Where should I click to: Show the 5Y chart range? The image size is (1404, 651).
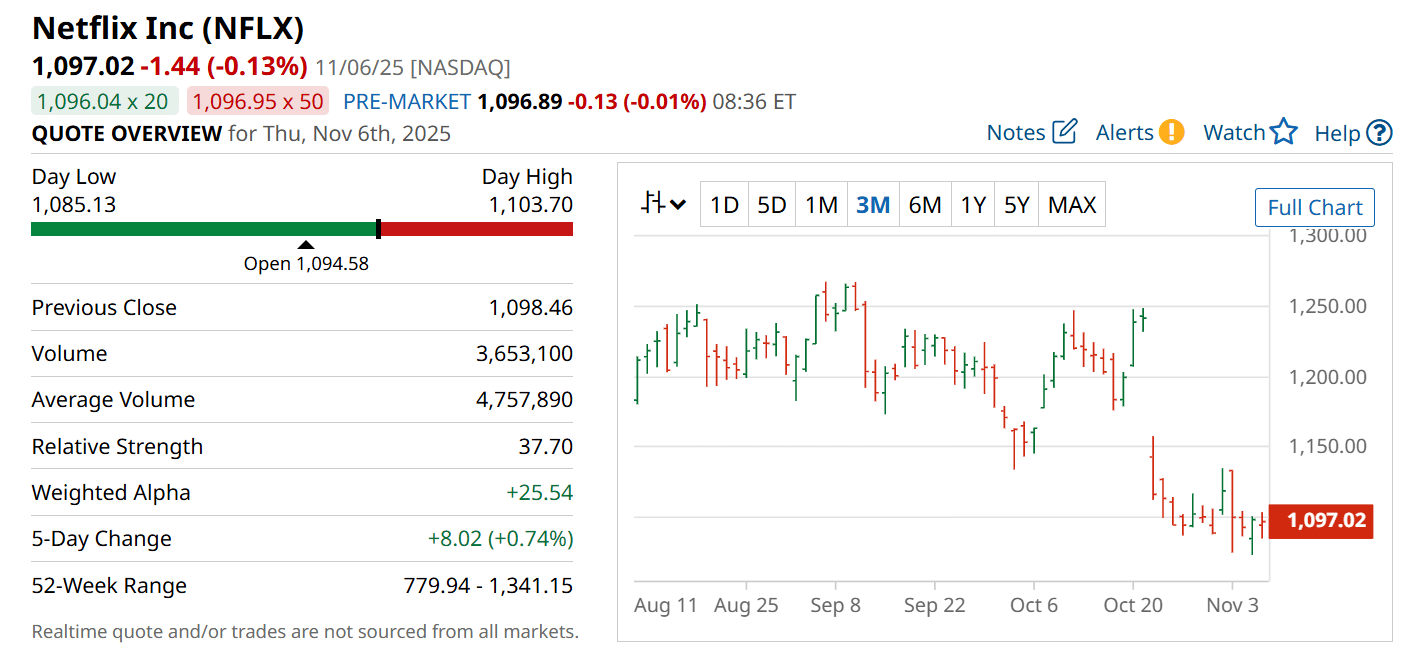(1016, 205)
